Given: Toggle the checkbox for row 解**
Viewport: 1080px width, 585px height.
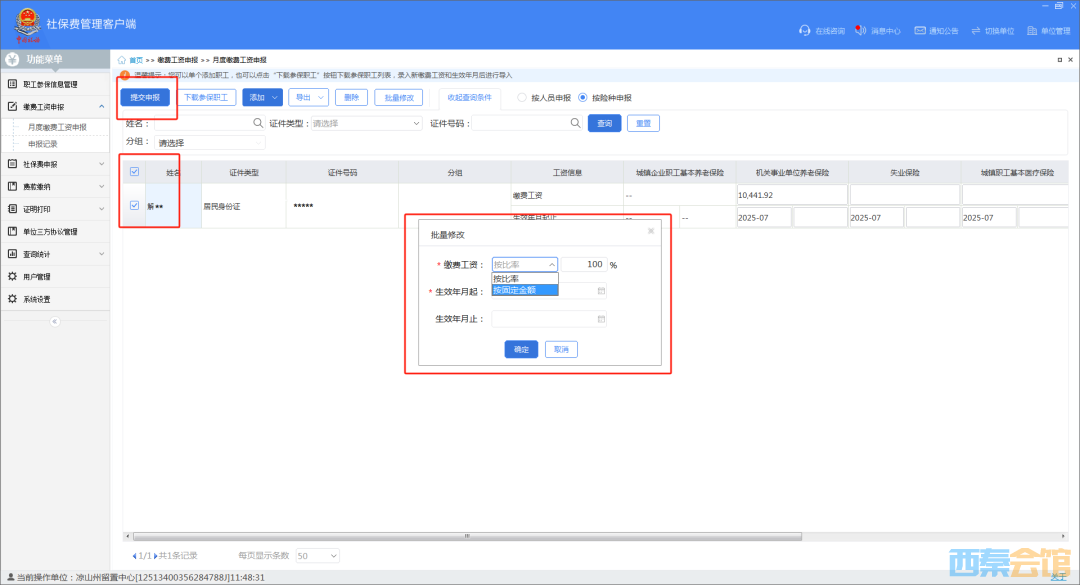Looking at the screenshot, I should 135,206.
